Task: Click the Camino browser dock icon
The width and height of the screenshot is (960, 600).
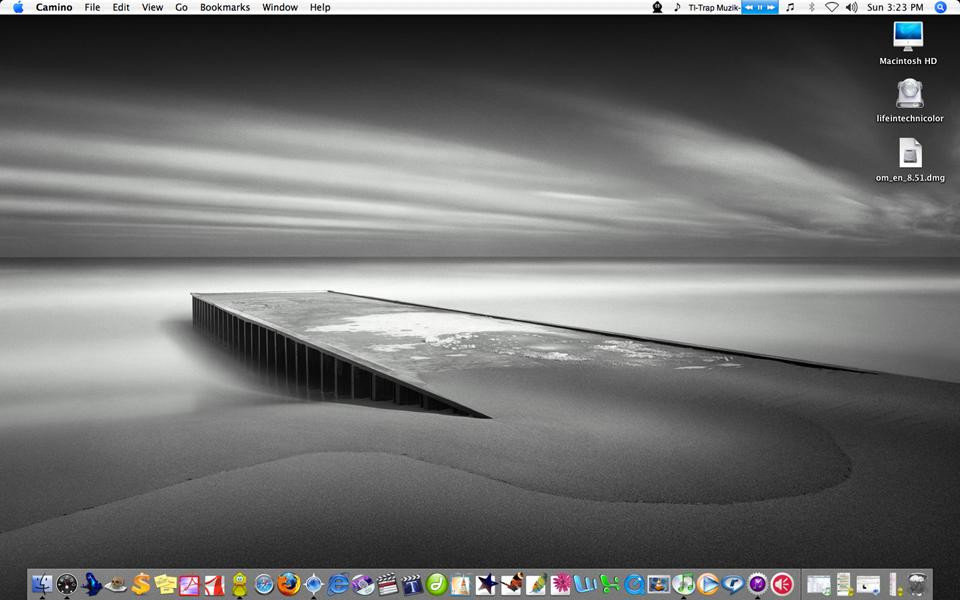Action: coord(313,584)
